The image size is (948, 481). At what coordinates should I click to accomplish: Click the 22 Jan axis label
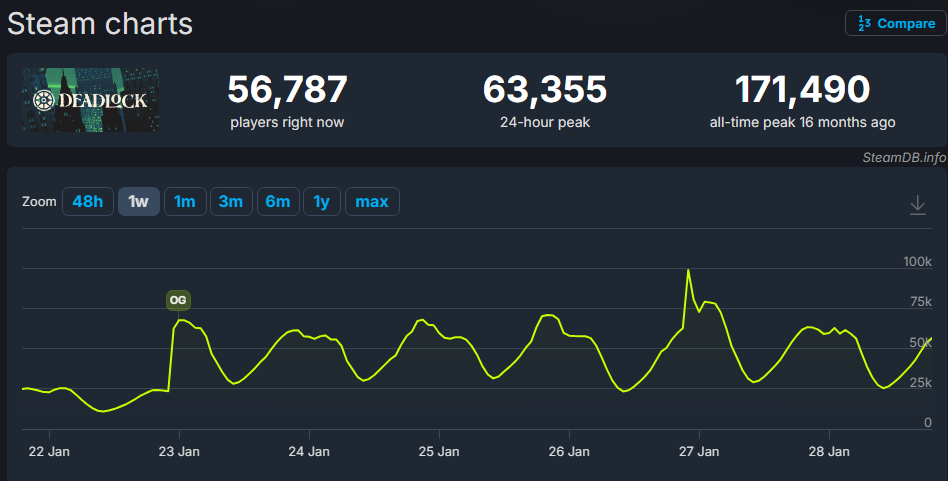[x=49, y=451]
